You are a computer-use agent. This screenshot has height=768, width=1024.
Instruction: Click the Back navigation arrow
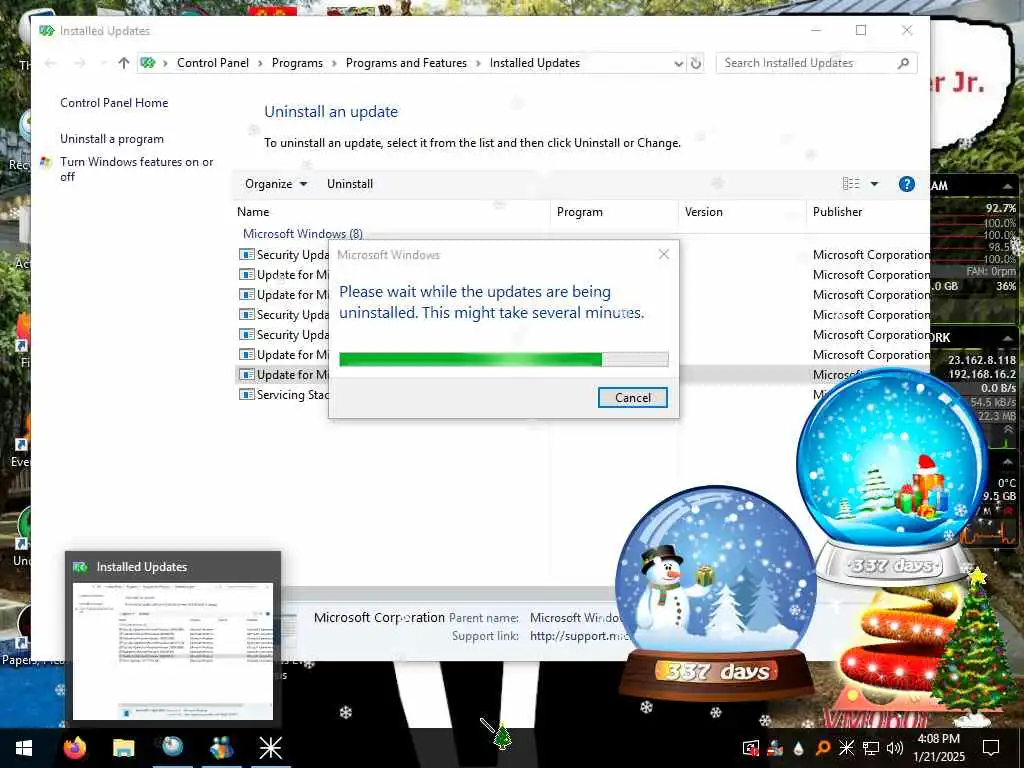(x=50, y=63)
